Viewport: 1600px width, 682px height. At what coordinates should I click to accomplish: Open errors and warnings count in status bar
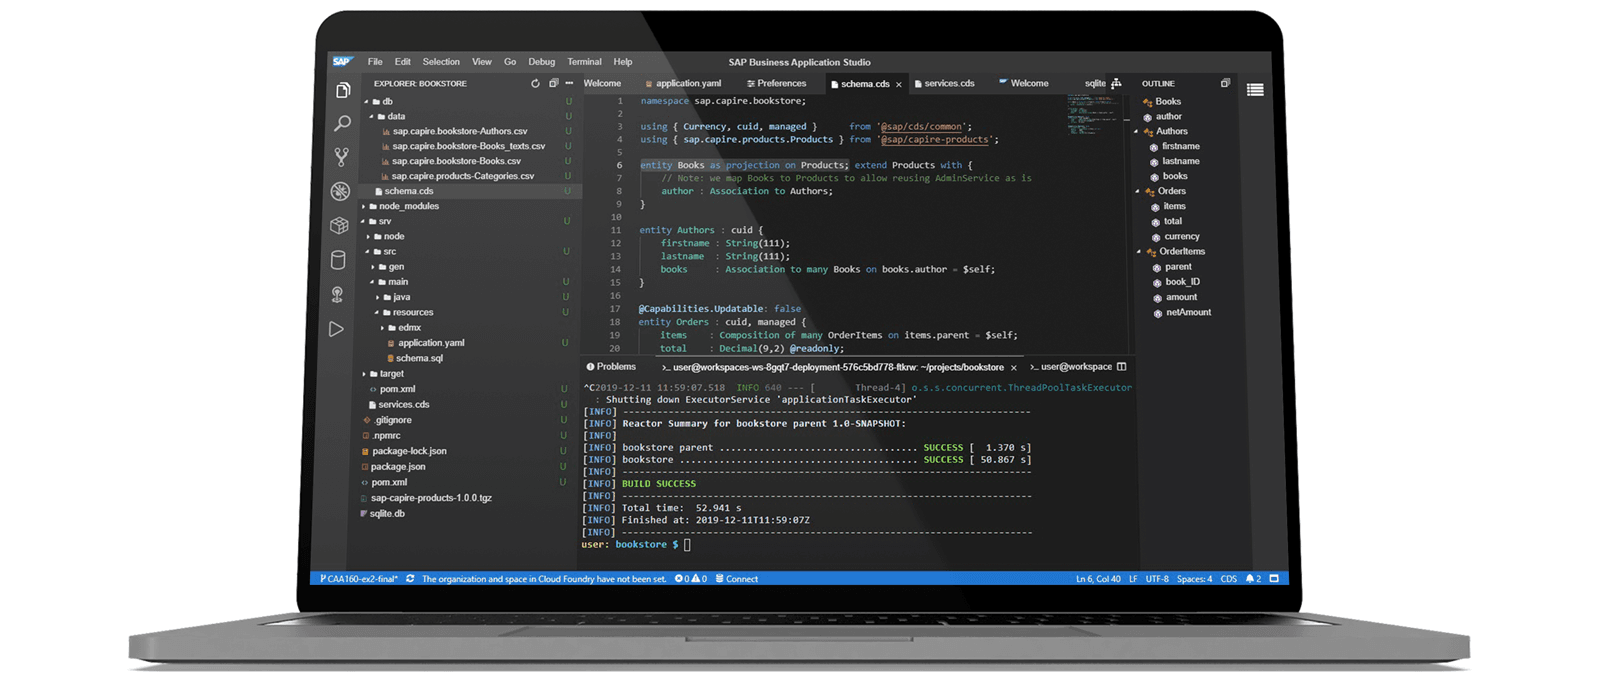pos(691,579)
